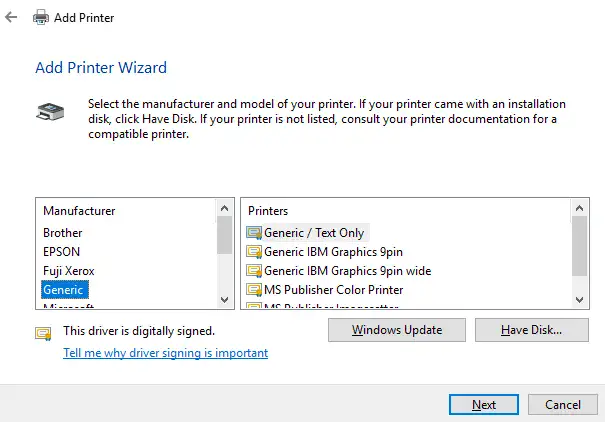Choose Generic IBM Graphics 9pin wide printer
The width and height of the screenshot is (605, 422).
pyautogui.click(x=348, y=271)
